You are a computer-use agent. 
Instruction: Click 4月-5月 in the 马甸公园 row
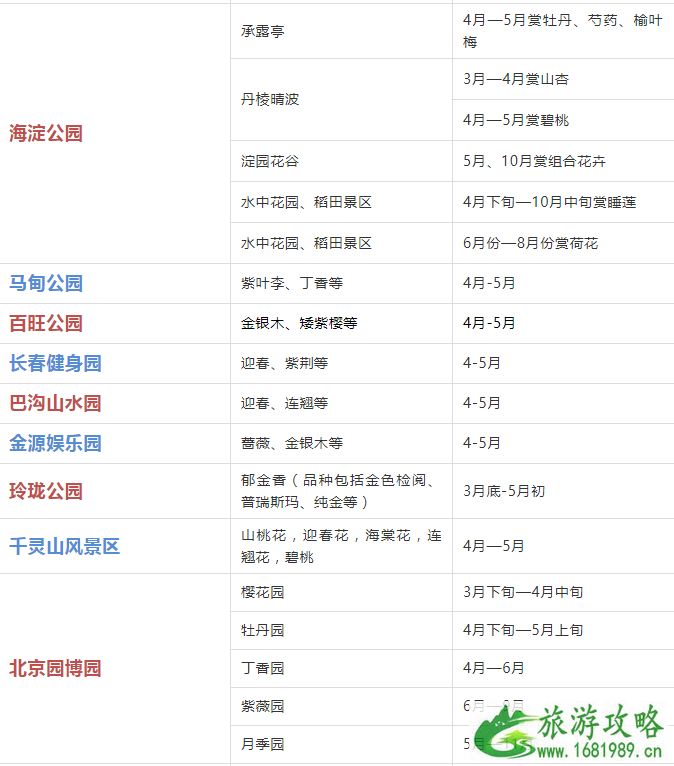point(489,283)
